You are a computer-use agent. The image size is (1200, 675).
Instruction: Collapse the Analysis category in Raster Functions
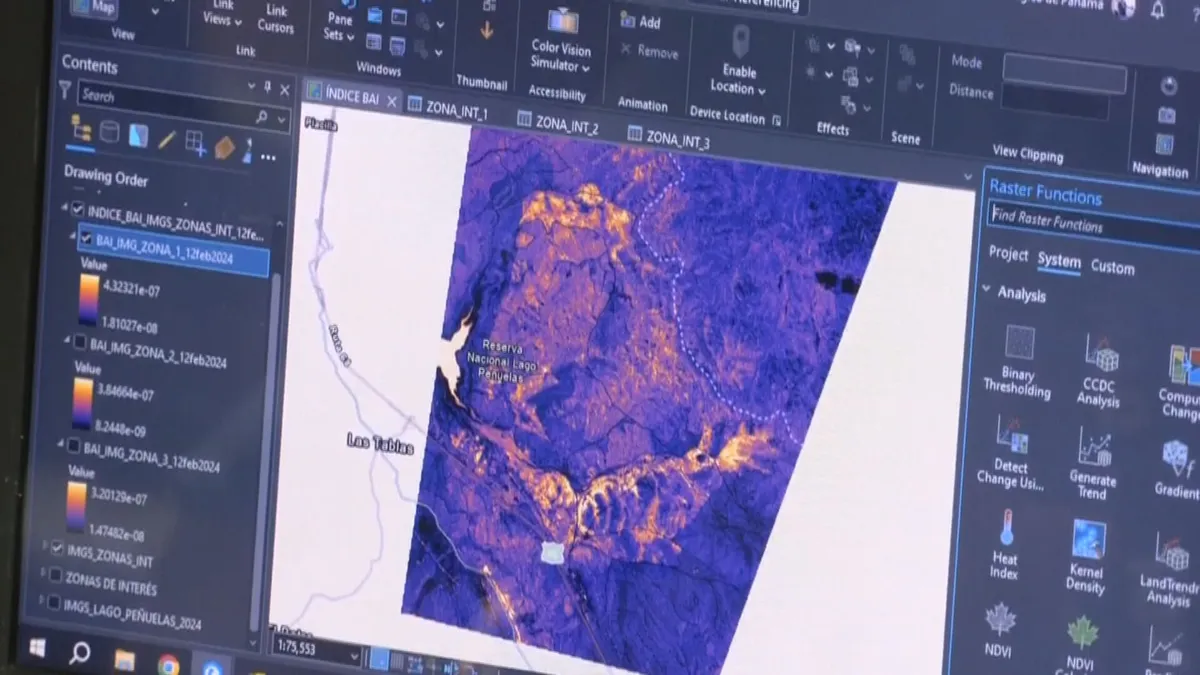[x=987, y=291]
